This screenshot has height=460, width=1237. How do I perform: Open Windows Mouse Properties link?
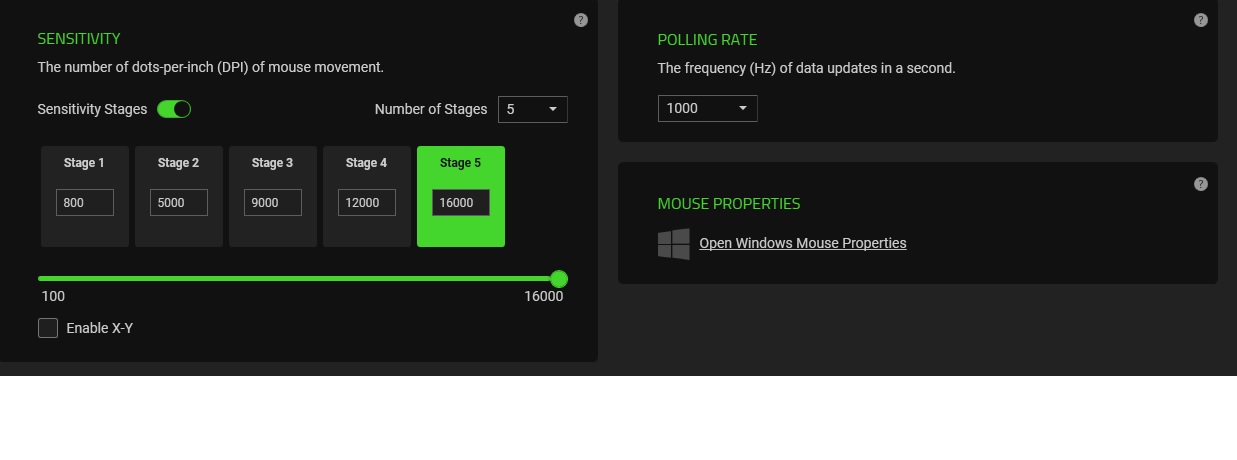tap(803, 243)
